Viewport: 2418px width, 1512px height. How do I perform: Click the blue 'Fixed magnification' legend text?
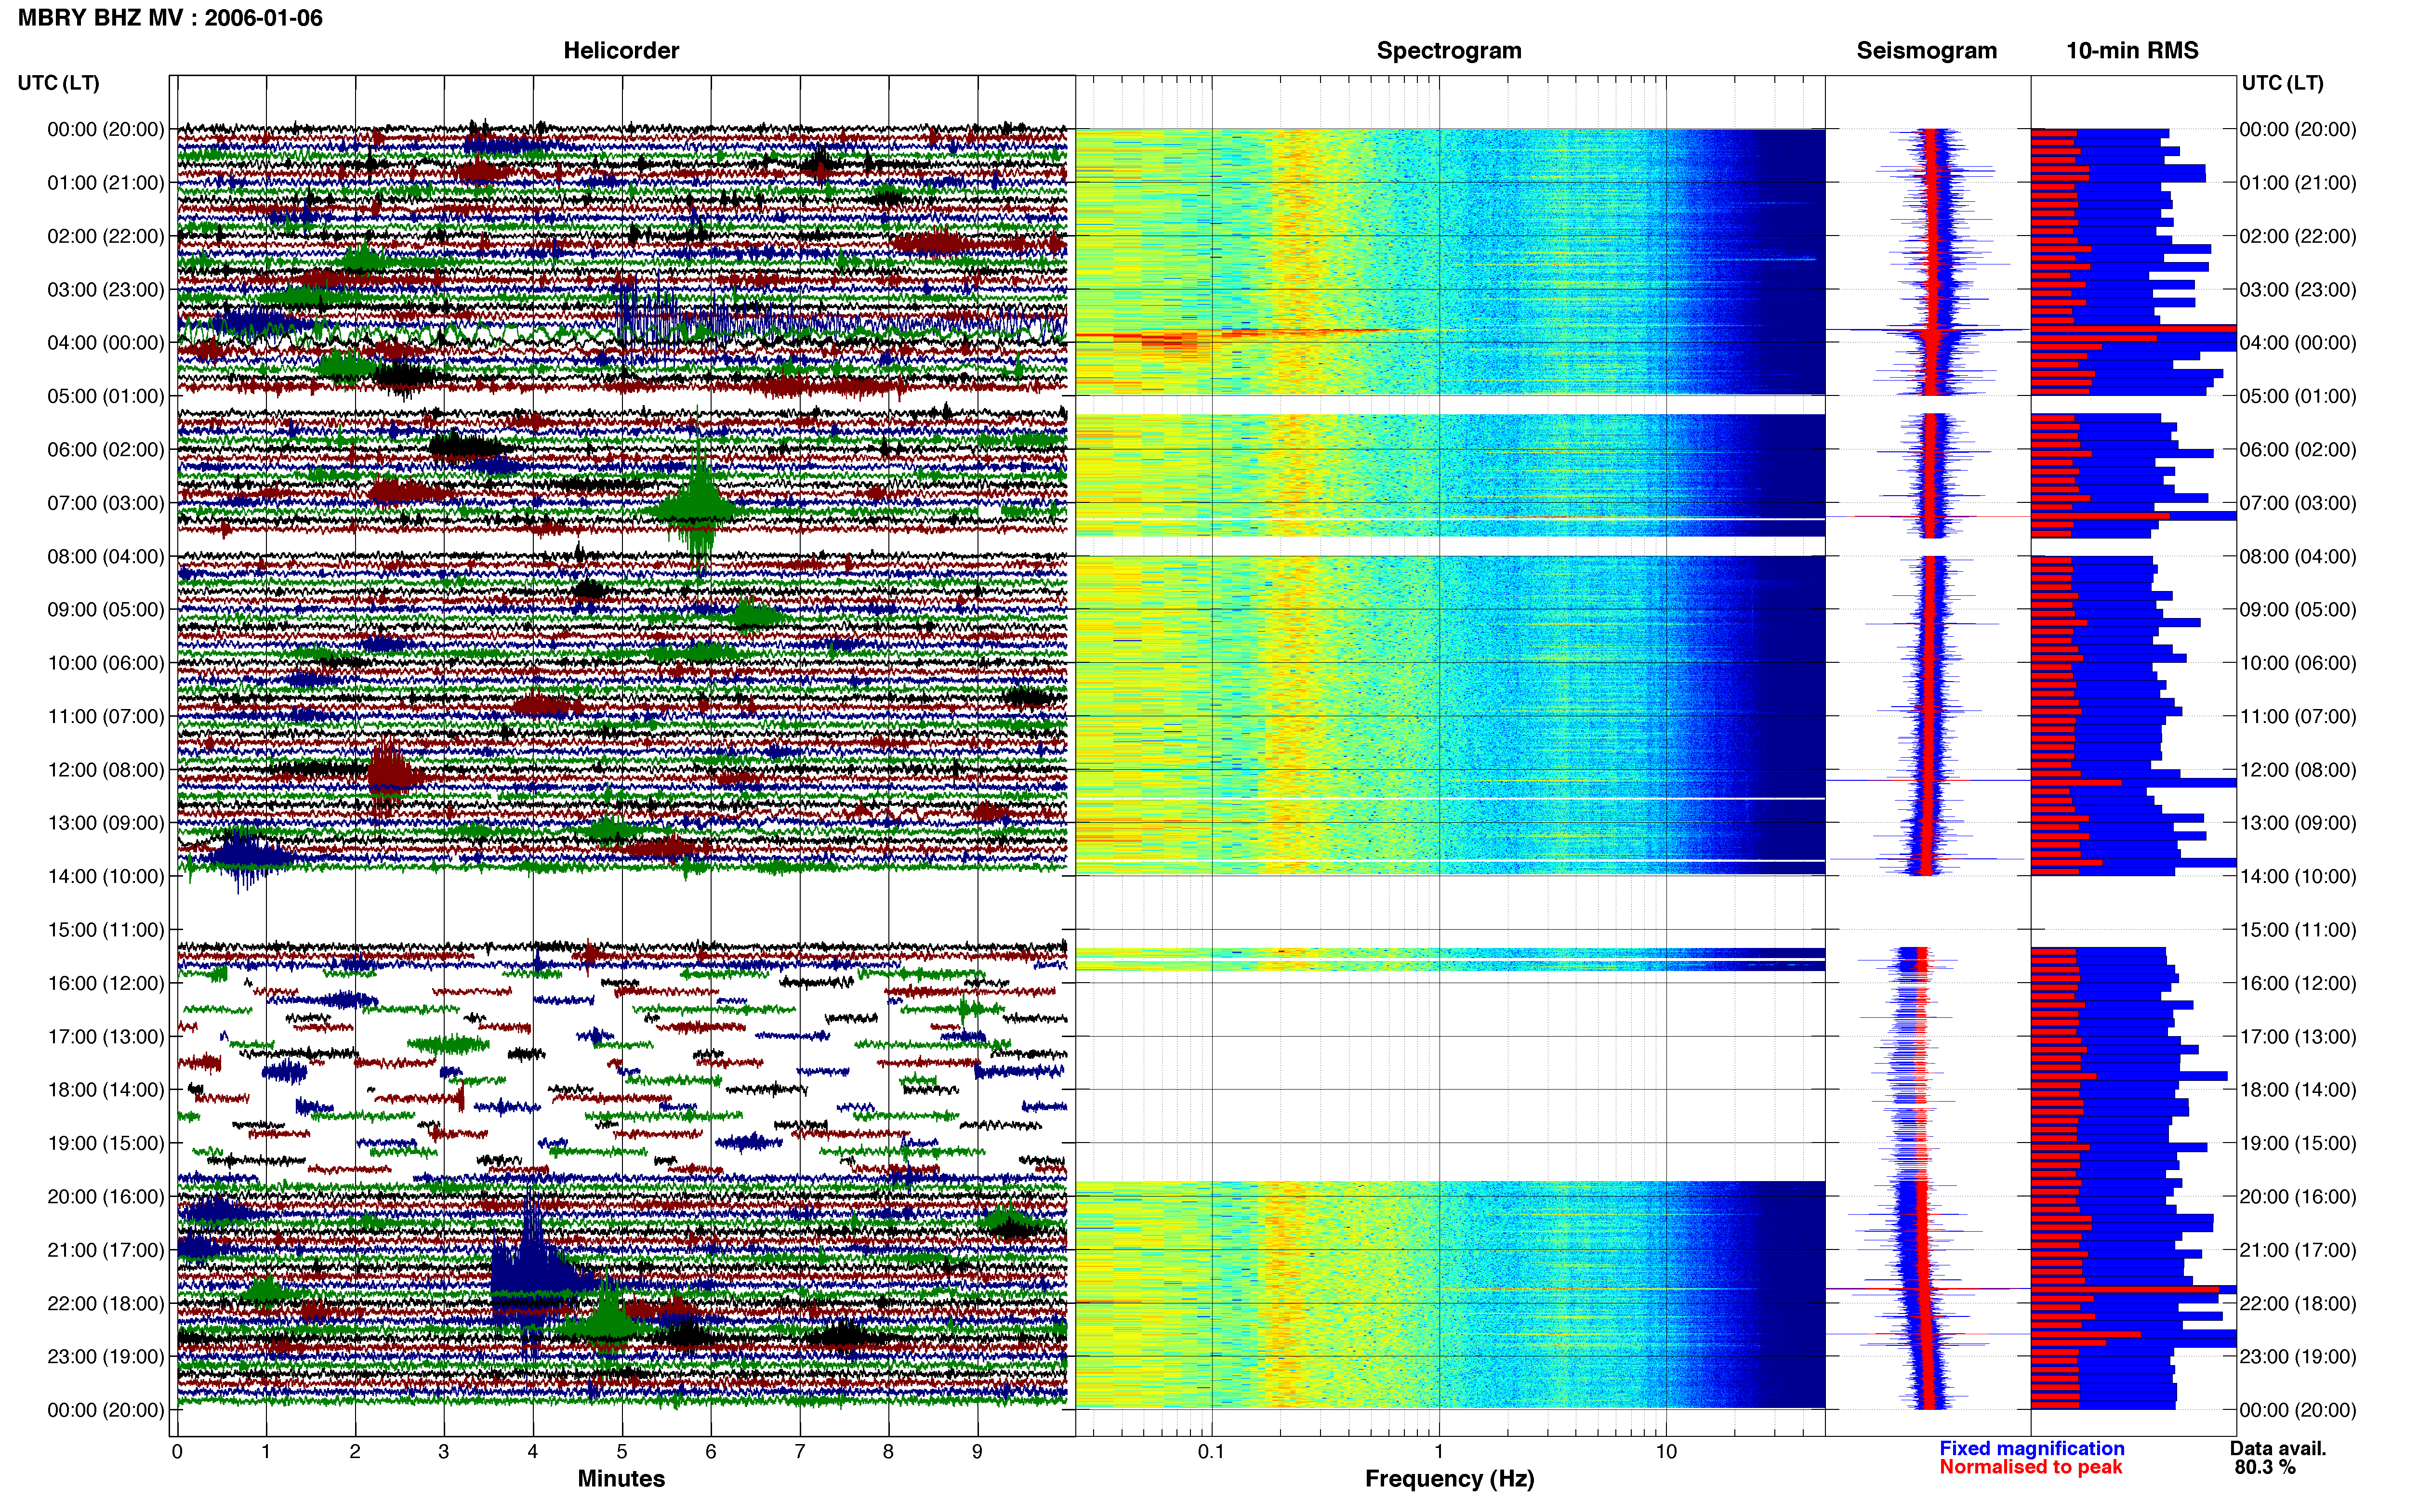tap(2031, 1448)
